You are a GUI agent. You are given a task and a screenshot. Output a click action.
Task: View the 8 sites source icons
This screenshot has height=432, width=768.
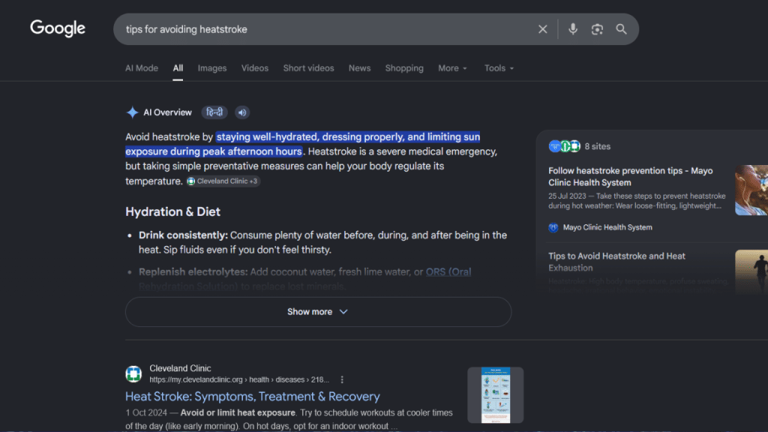pos(565,146)
